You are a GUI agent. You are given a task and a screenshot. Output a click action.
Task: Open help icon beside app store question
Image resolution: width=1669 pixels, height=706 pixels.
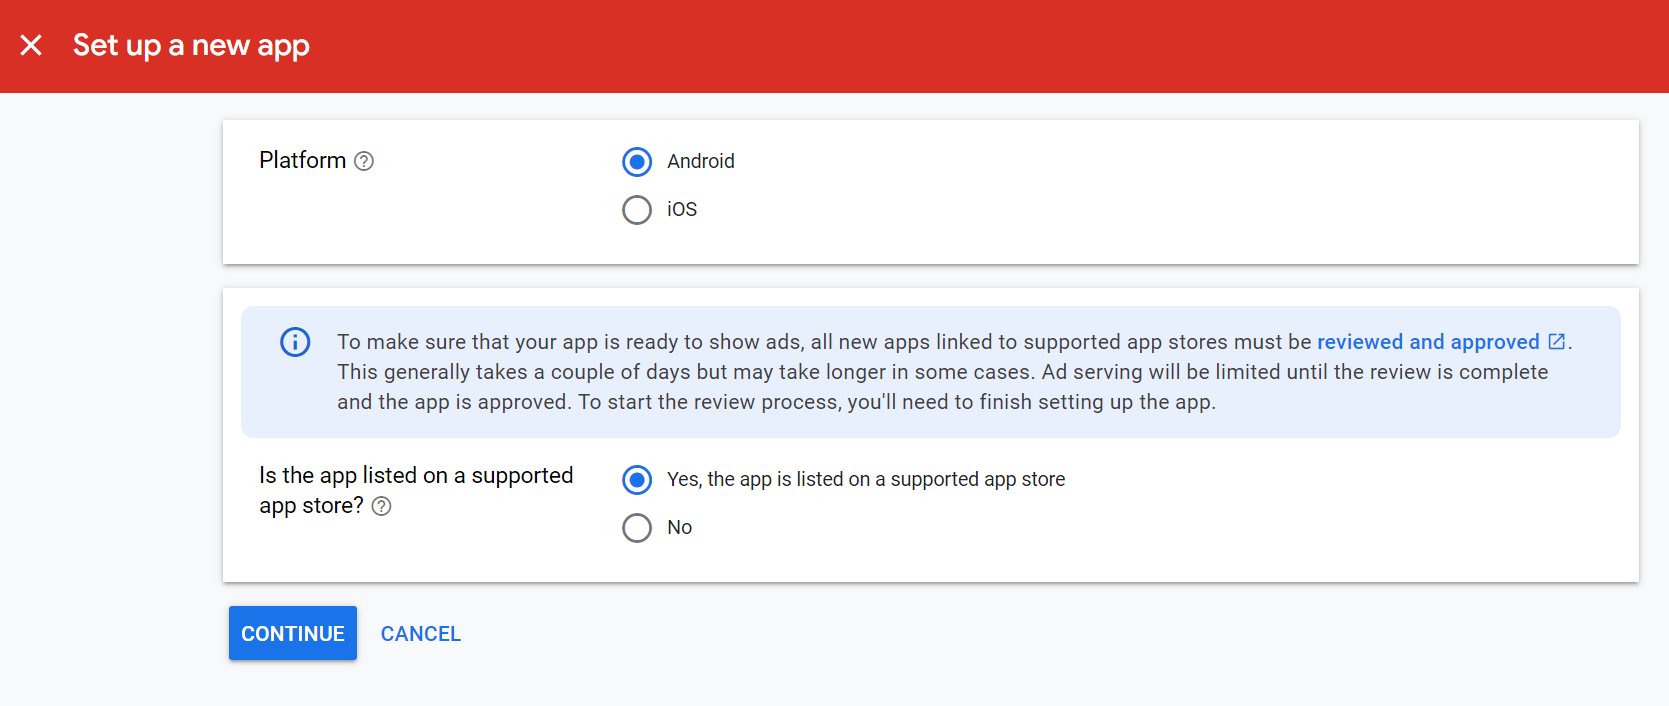(381, 506)
